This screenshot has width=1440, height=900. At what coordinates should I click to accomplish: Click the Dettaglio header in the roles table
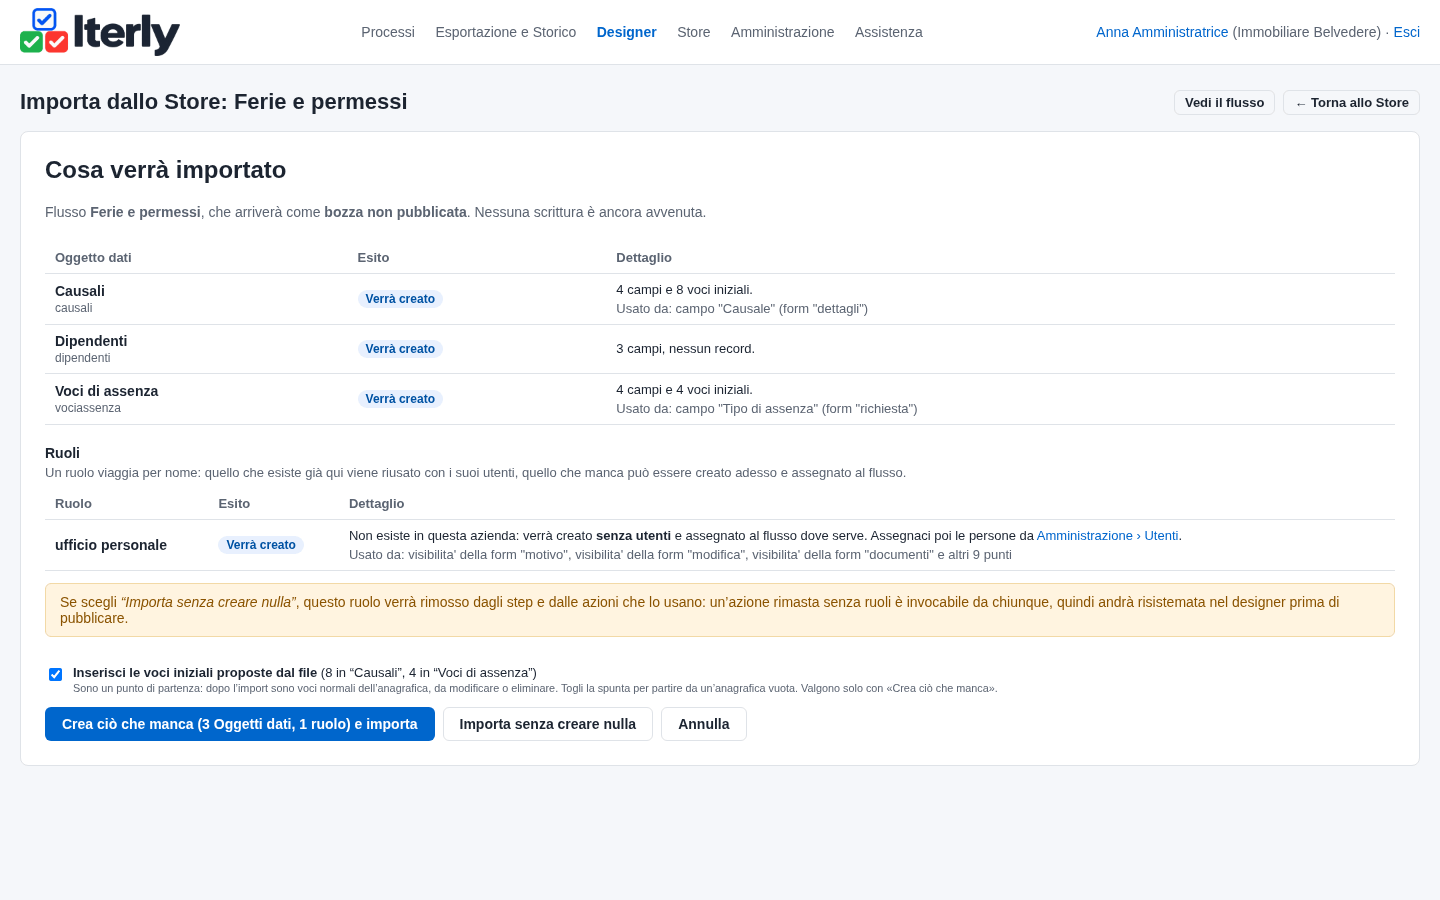point(377,504)
